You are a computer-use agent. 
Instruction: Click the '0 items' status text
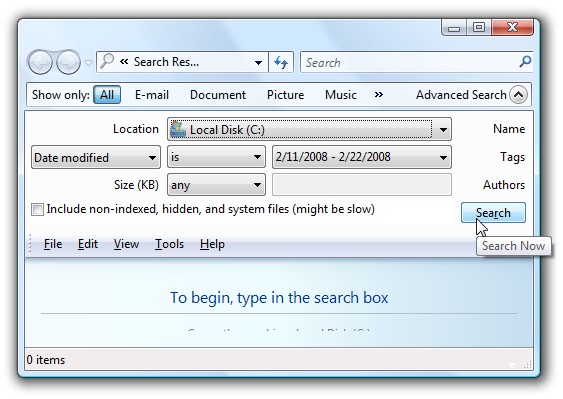pyautogui.click(x=46, y=360)
